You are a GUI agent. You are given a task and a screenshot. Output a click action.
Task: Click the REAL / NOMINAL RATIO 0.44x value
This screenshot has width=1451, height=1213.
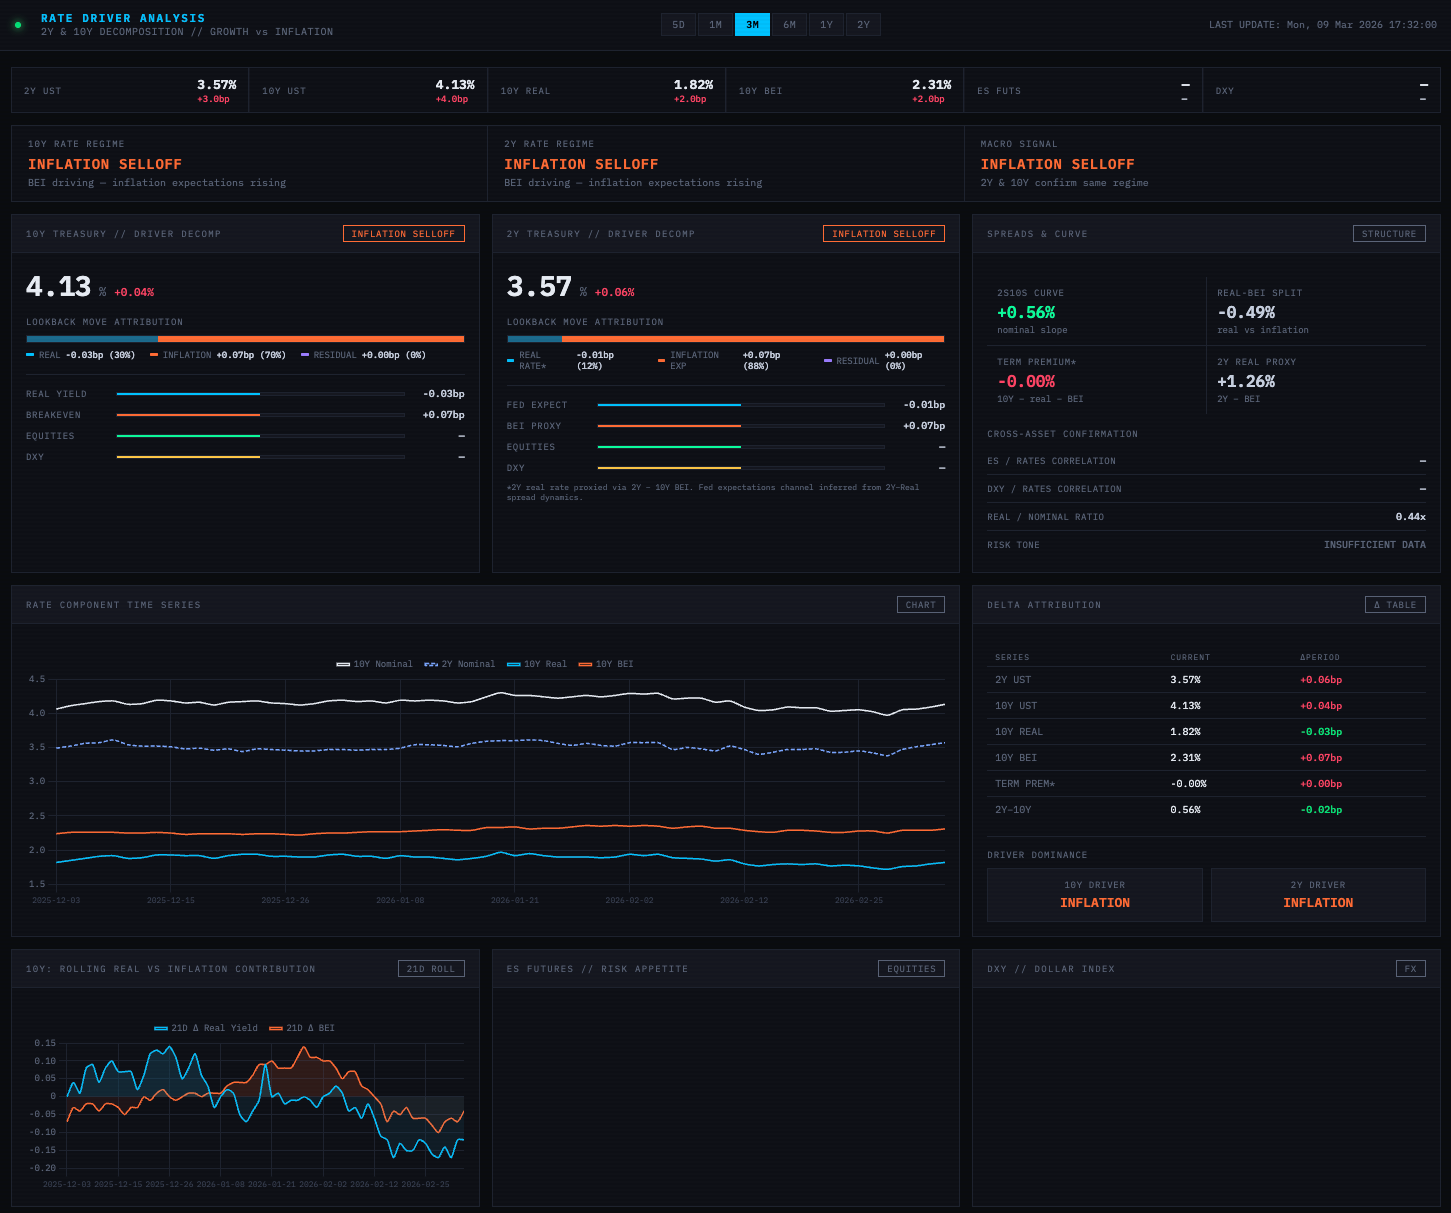[x=1410, y=517]
